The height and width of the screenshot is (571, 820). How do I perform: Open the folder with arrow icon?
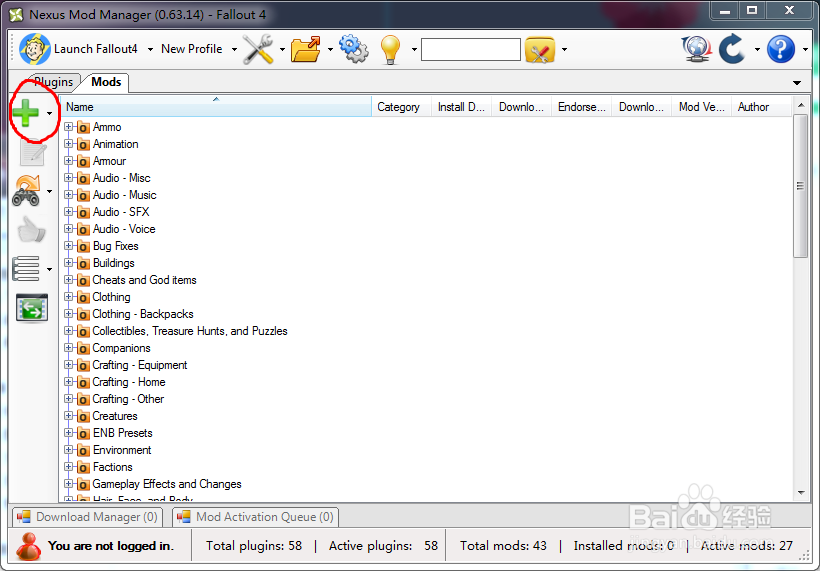306,49
